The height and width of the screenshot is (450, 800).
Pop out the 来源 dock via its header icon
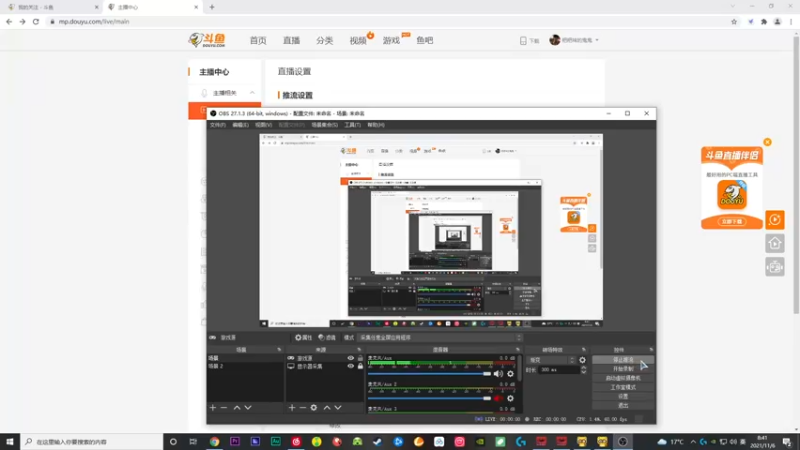click(x=359, y=350)
